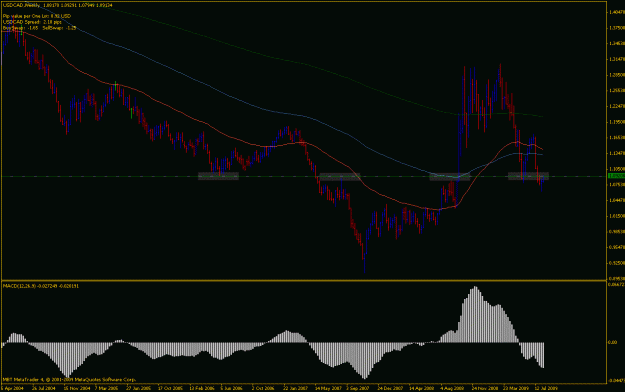
Task: Click the BuySwap SellSwap info line
Action: (x=39, y=28)
